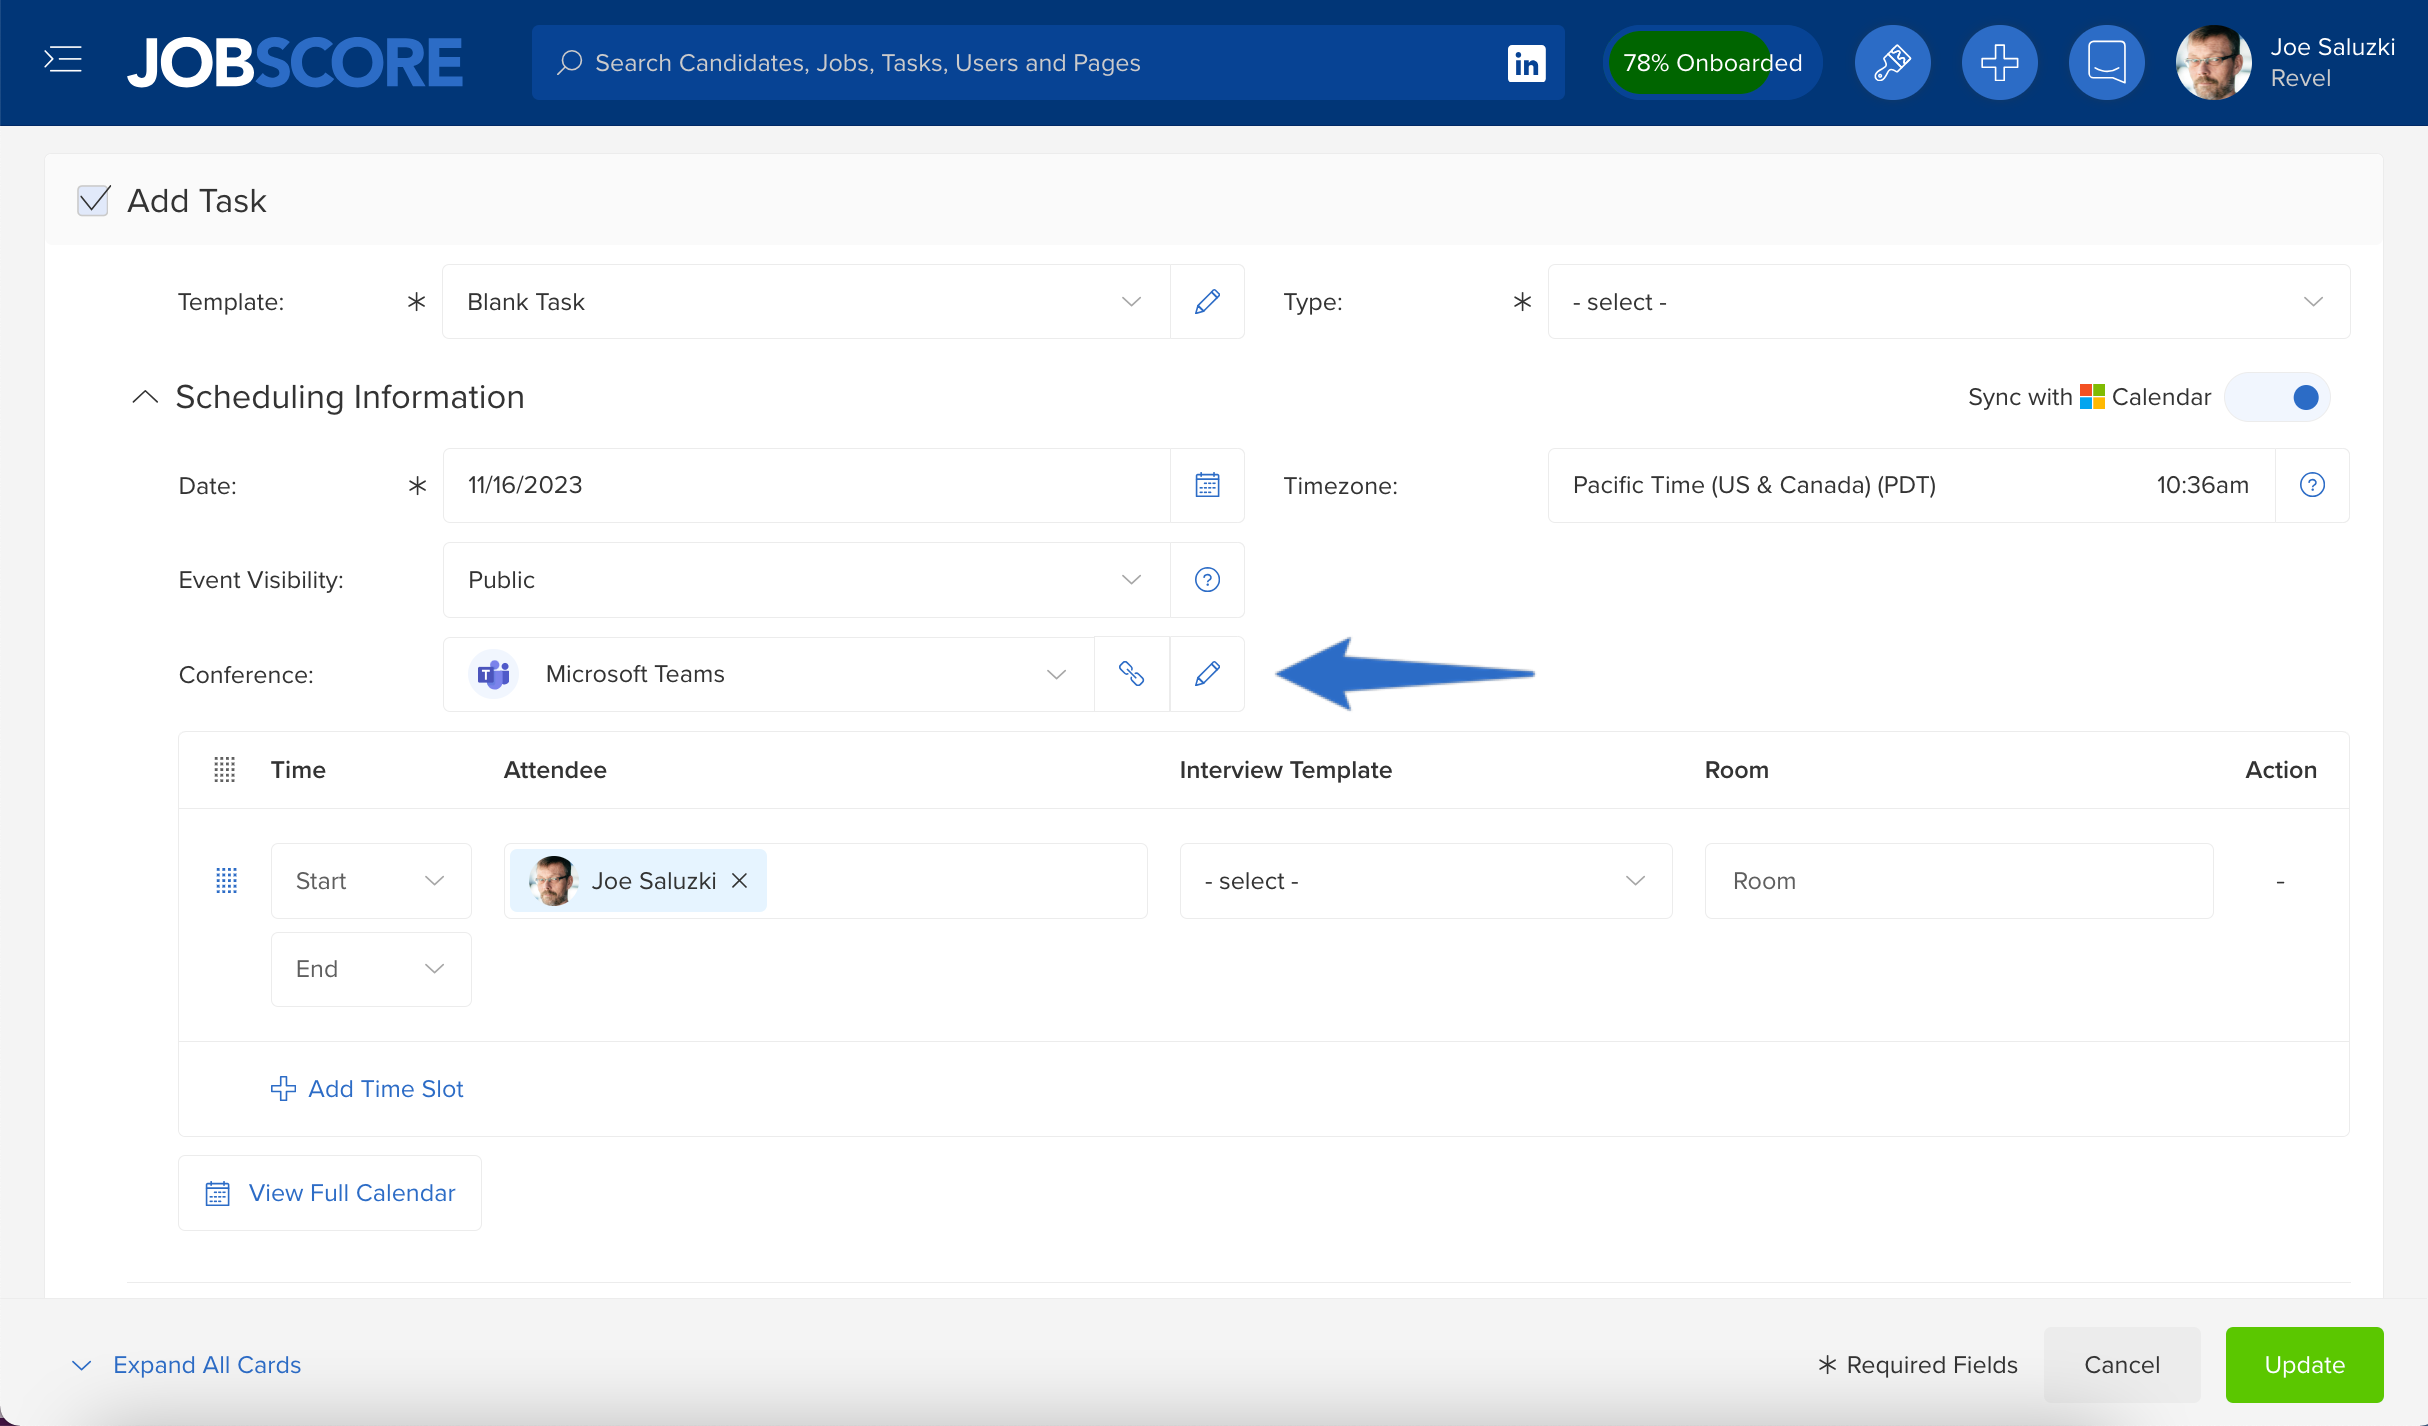Click Event Visibility help icon
Viewport: 2428px width, 1426px height.
click(x=1207, y=580)
